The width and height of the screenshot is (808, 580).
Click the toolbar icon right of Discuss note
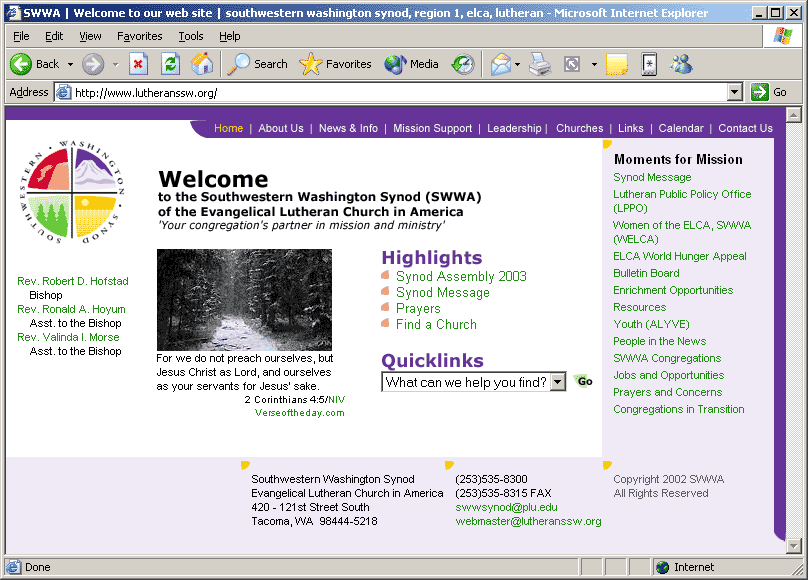pyautogui.click(x=649, y=64)
